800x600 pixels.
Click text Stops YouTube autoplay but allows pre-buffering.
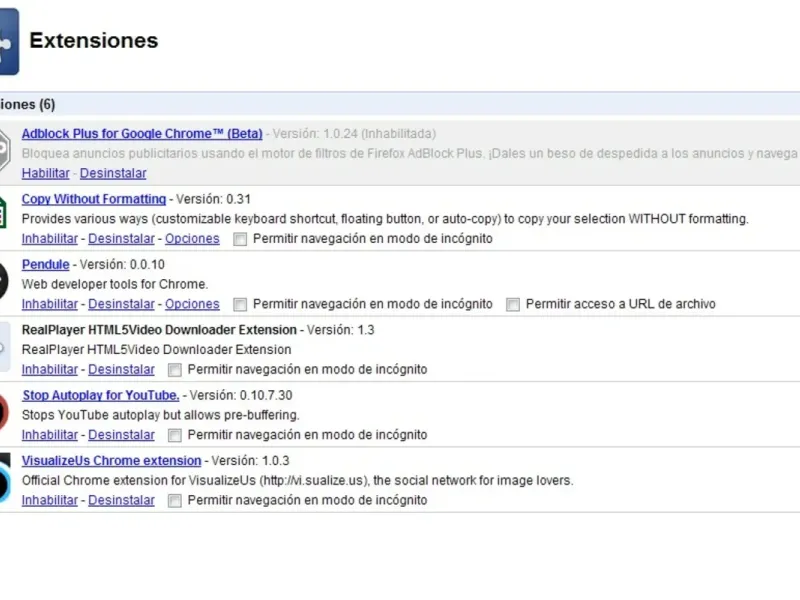pyautogui.click(x=161, y=415)
